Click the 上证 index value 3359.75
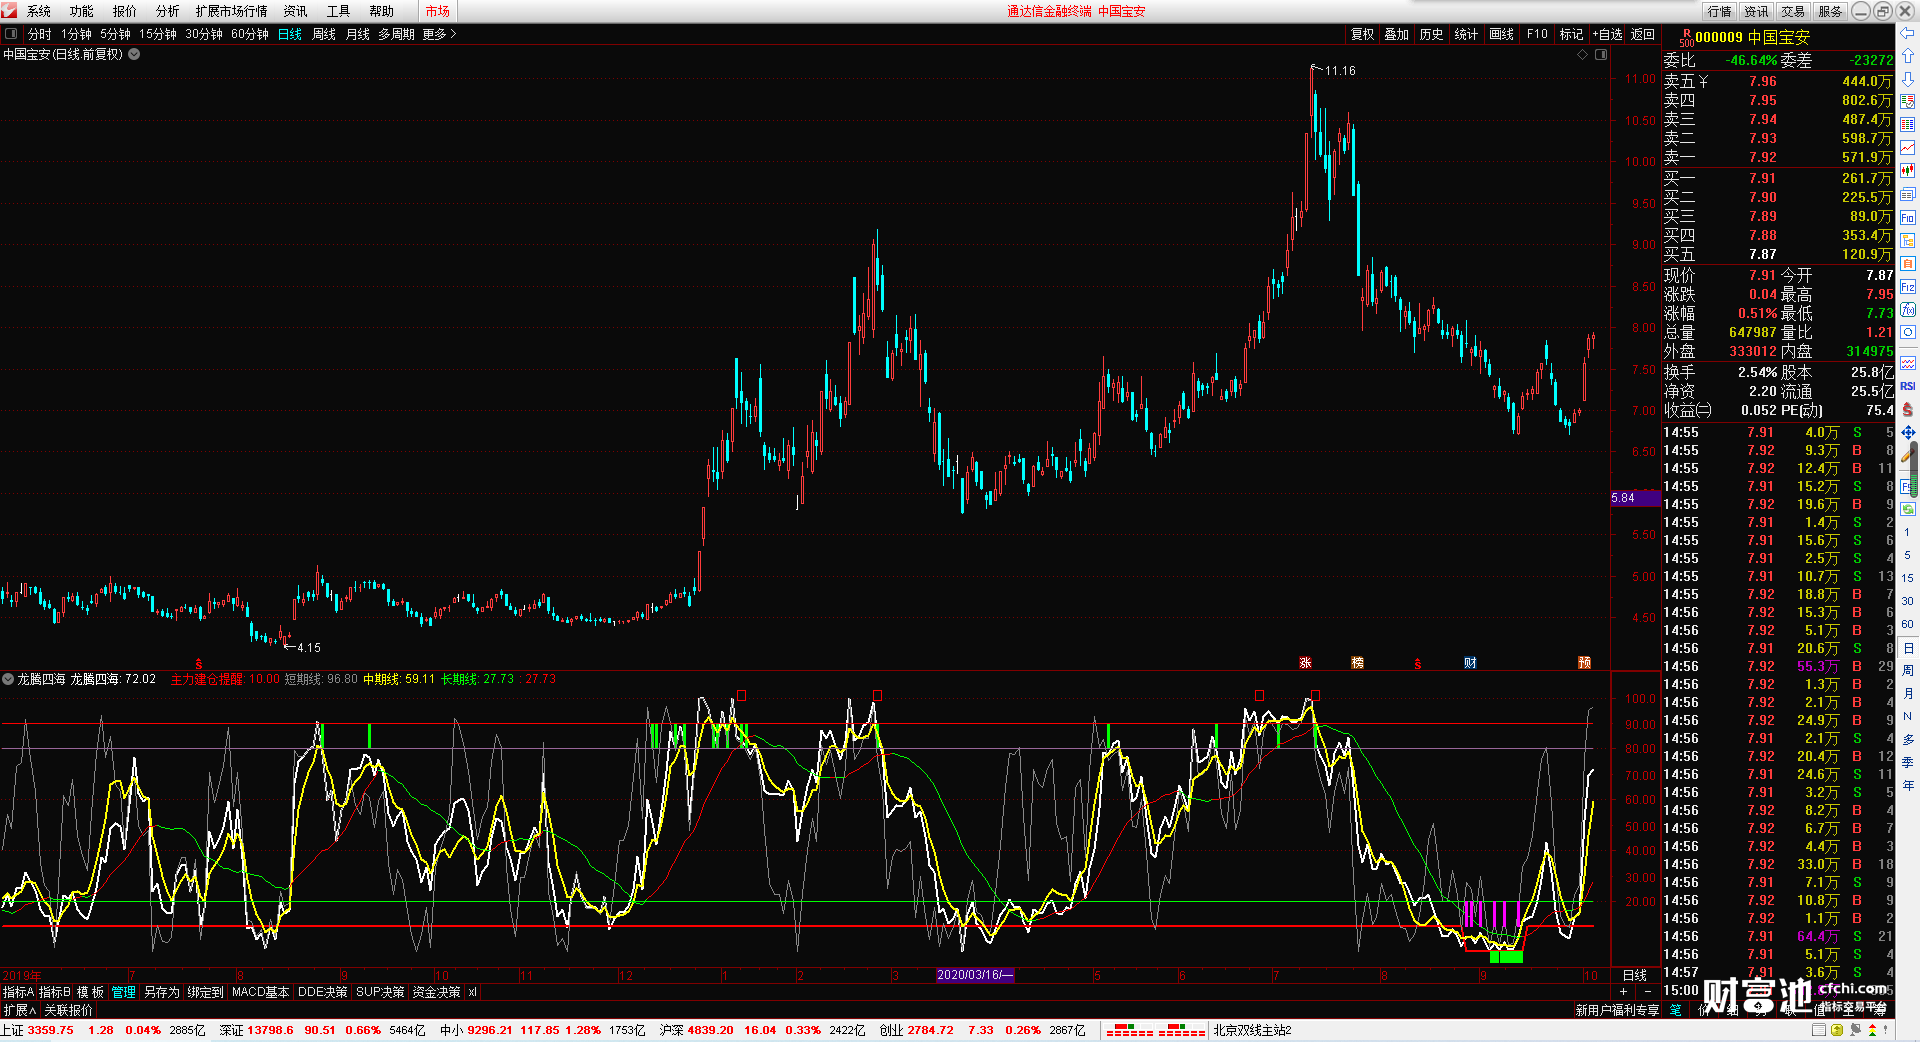The height and width of the screenshot is (1042, 1920). point(51,1030)
